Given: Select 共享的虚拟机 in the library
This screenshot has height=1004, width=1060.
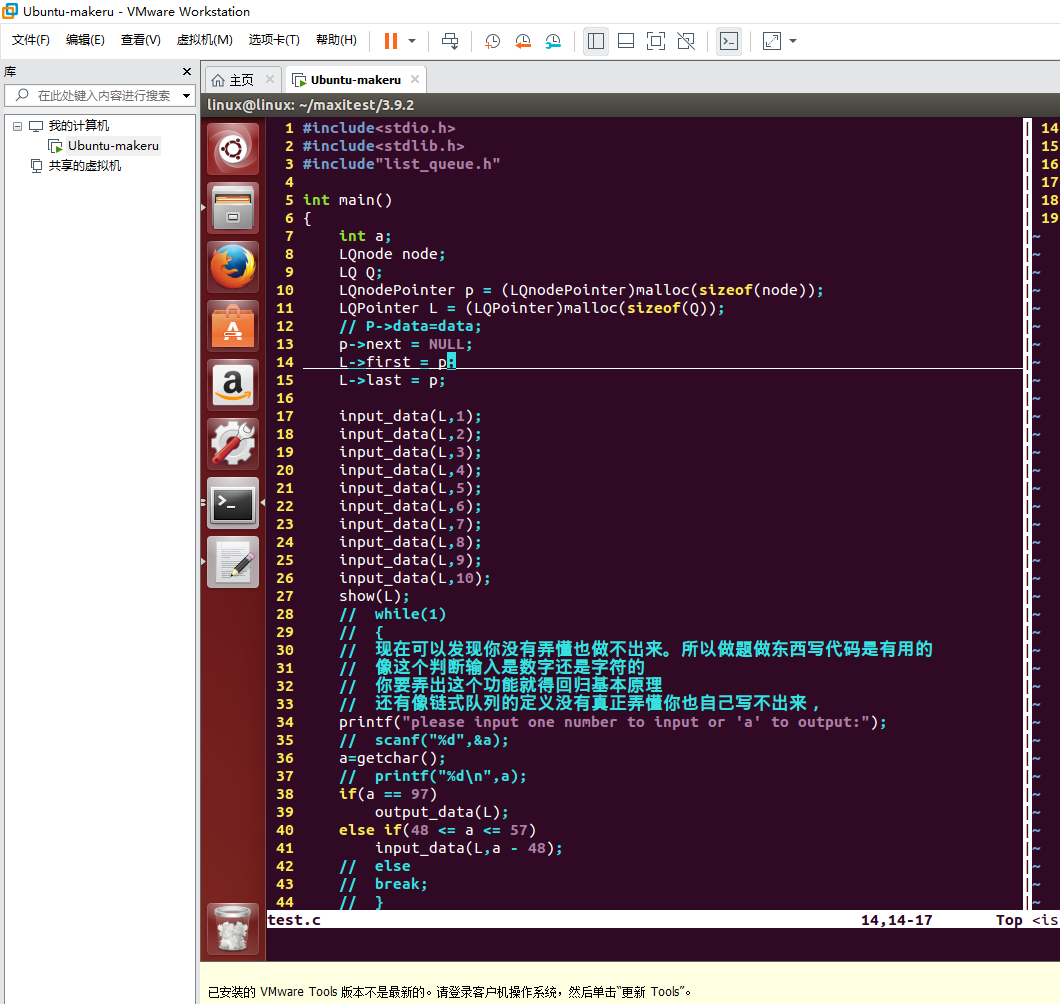Looking at the screenshot, I should pos(85,166).
